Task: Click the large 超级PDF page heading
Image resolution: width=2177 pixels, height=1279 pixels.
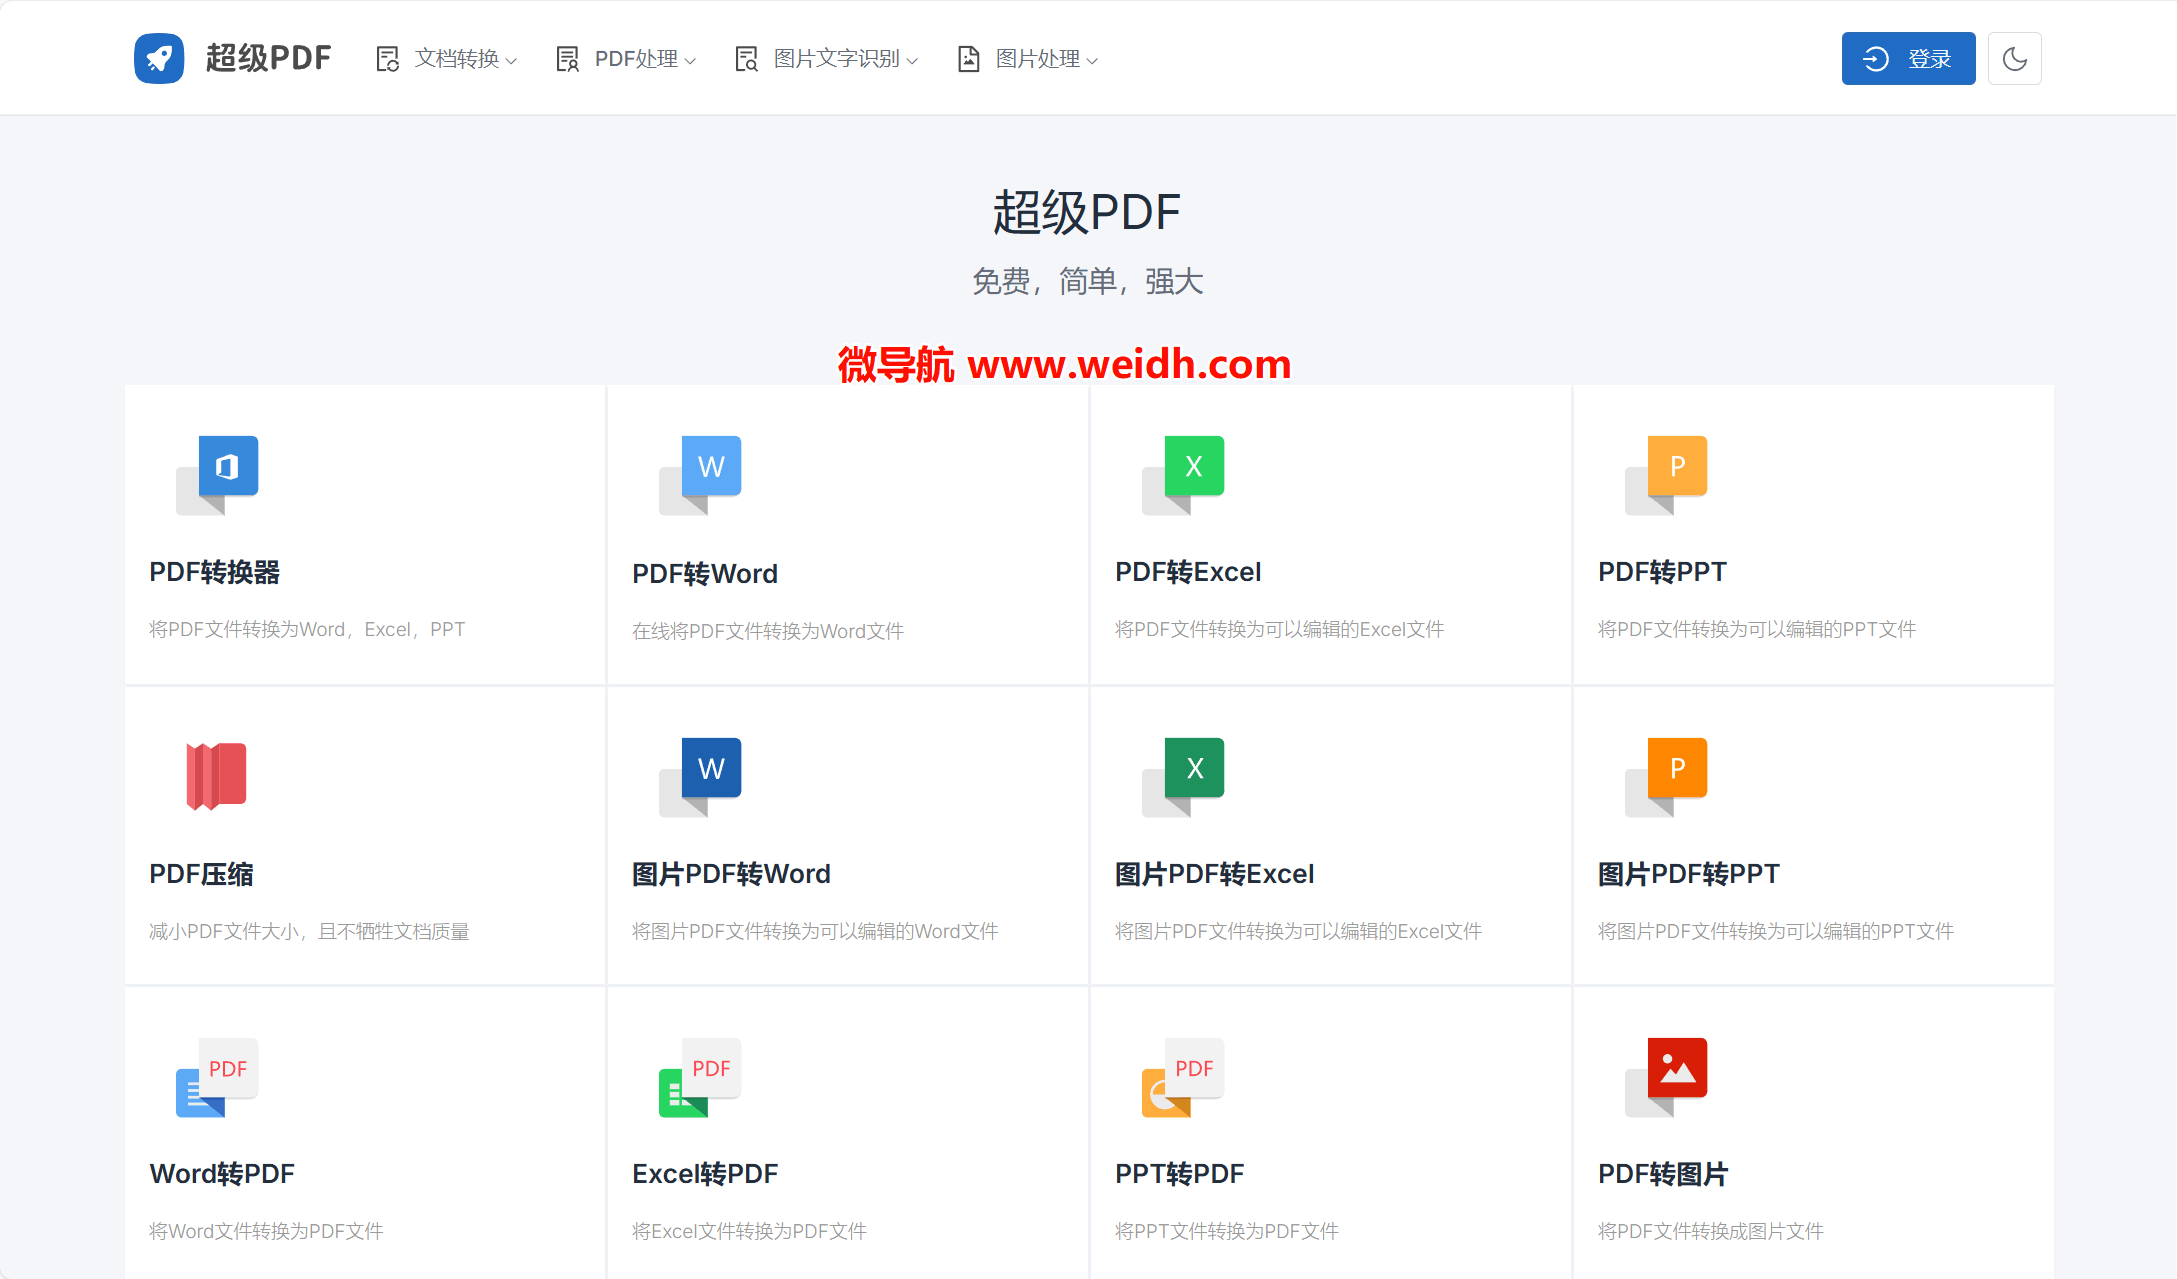Action: click(1087, 213)
